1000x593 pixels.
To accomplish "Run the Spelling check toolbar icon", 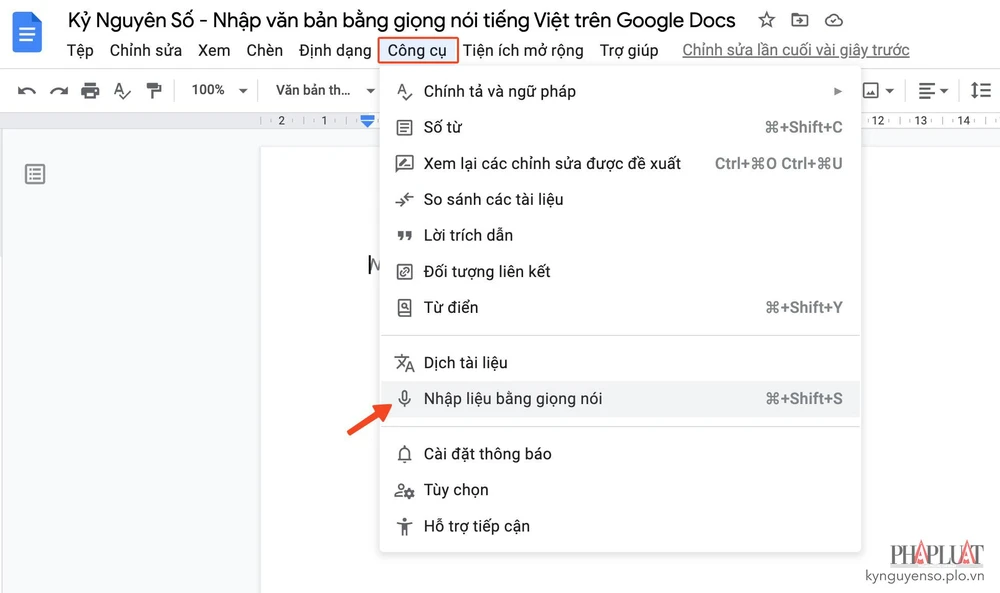I will point(122,89).
